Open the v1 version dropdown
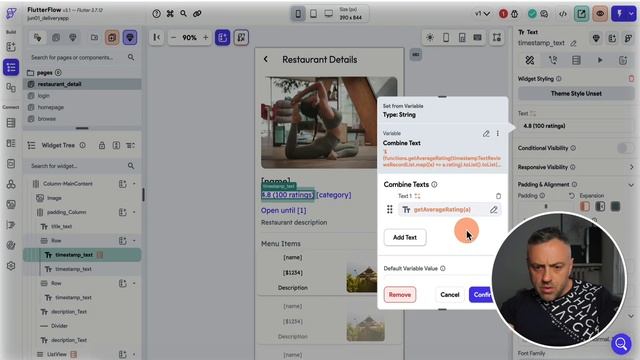Image resolution: width=640 pixels, height=360 pixels. click(x=482, y=13)
